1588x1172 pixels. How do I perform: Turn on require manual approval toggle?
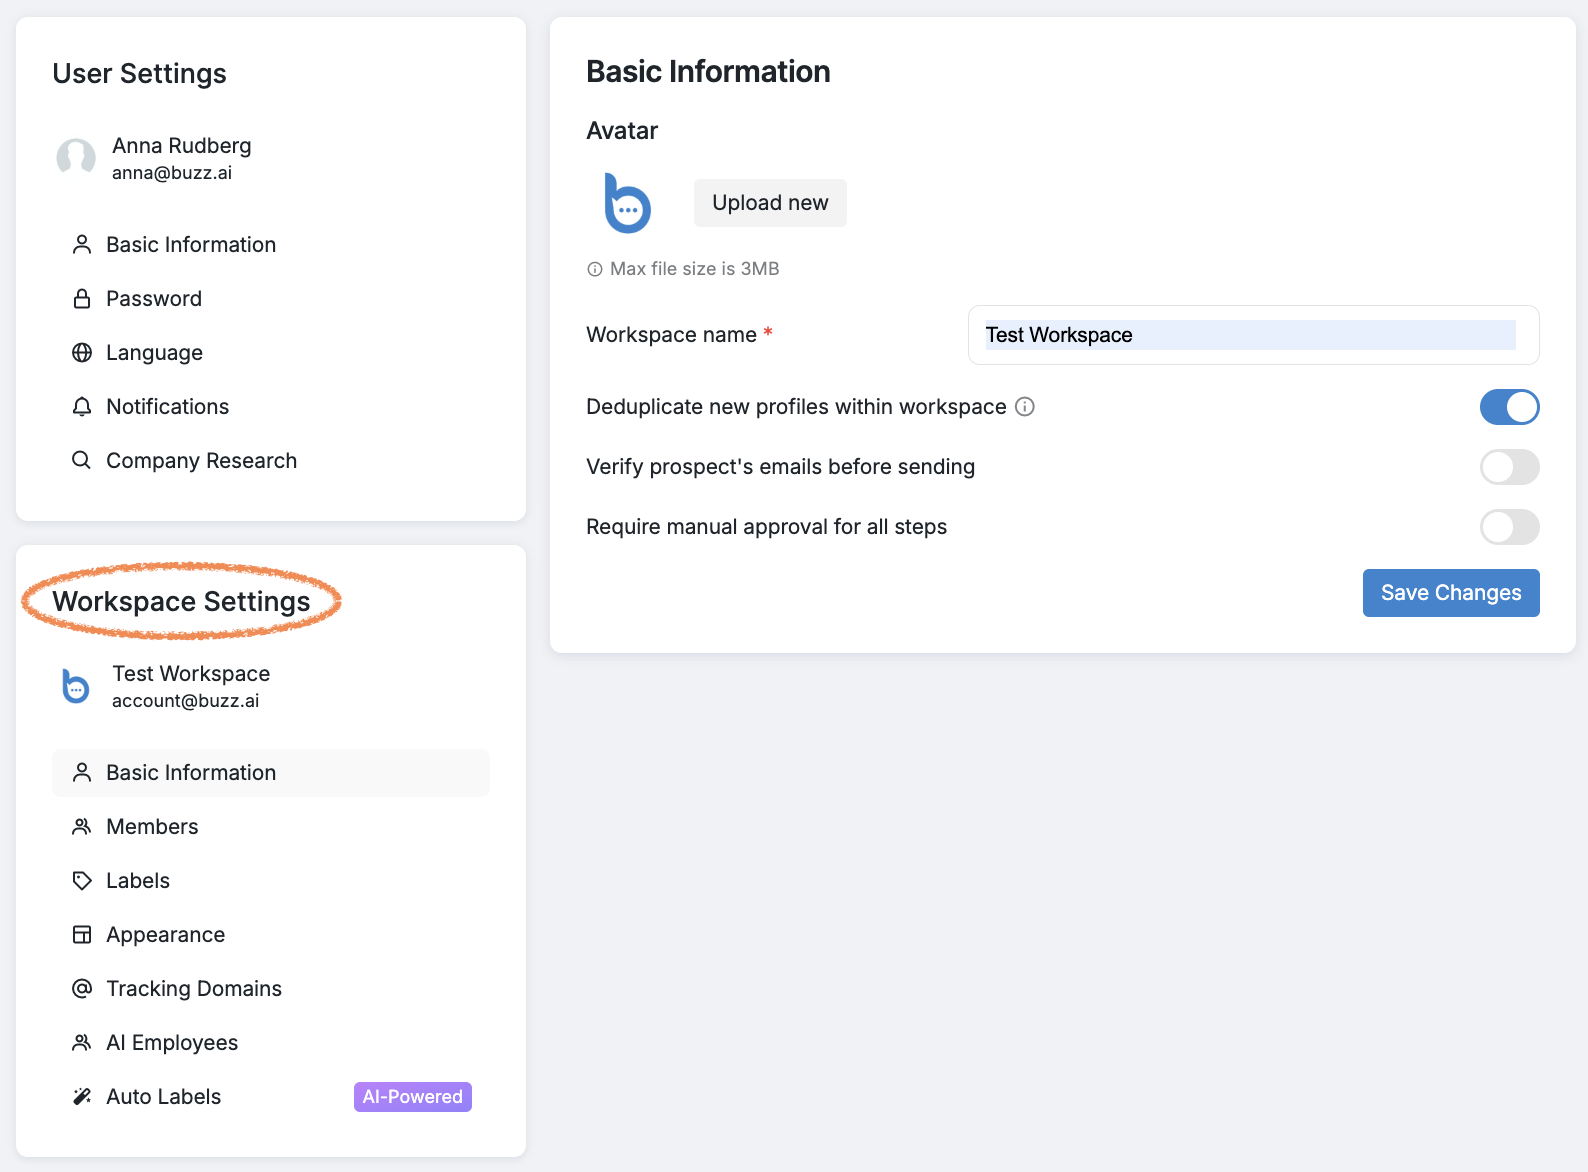click(1509, 527)
